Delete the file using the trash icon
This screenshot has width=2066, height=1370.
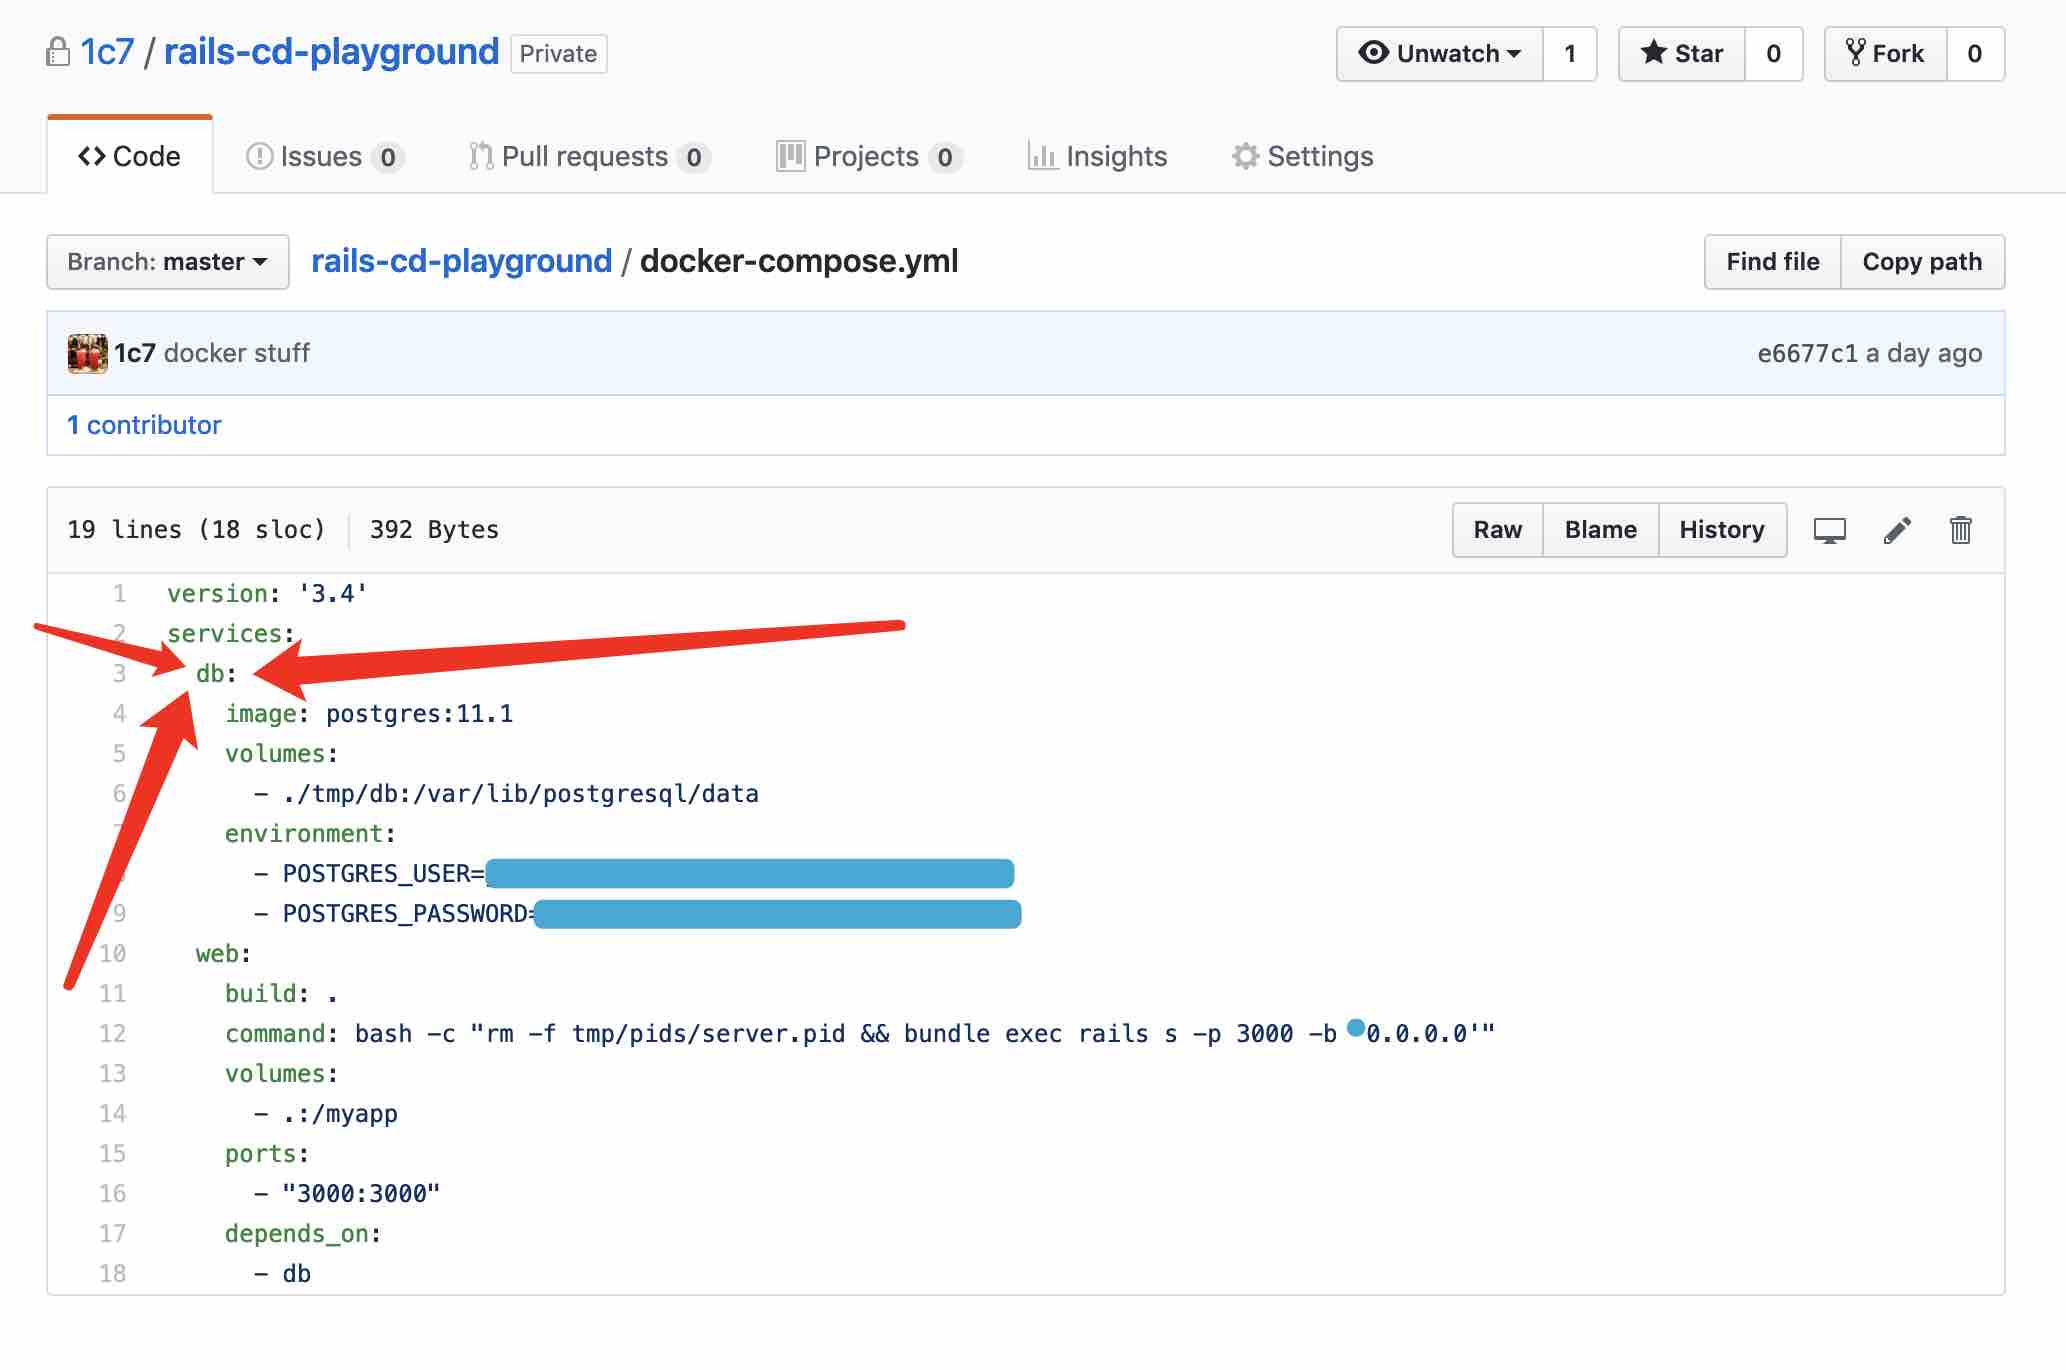point(1960,530)
